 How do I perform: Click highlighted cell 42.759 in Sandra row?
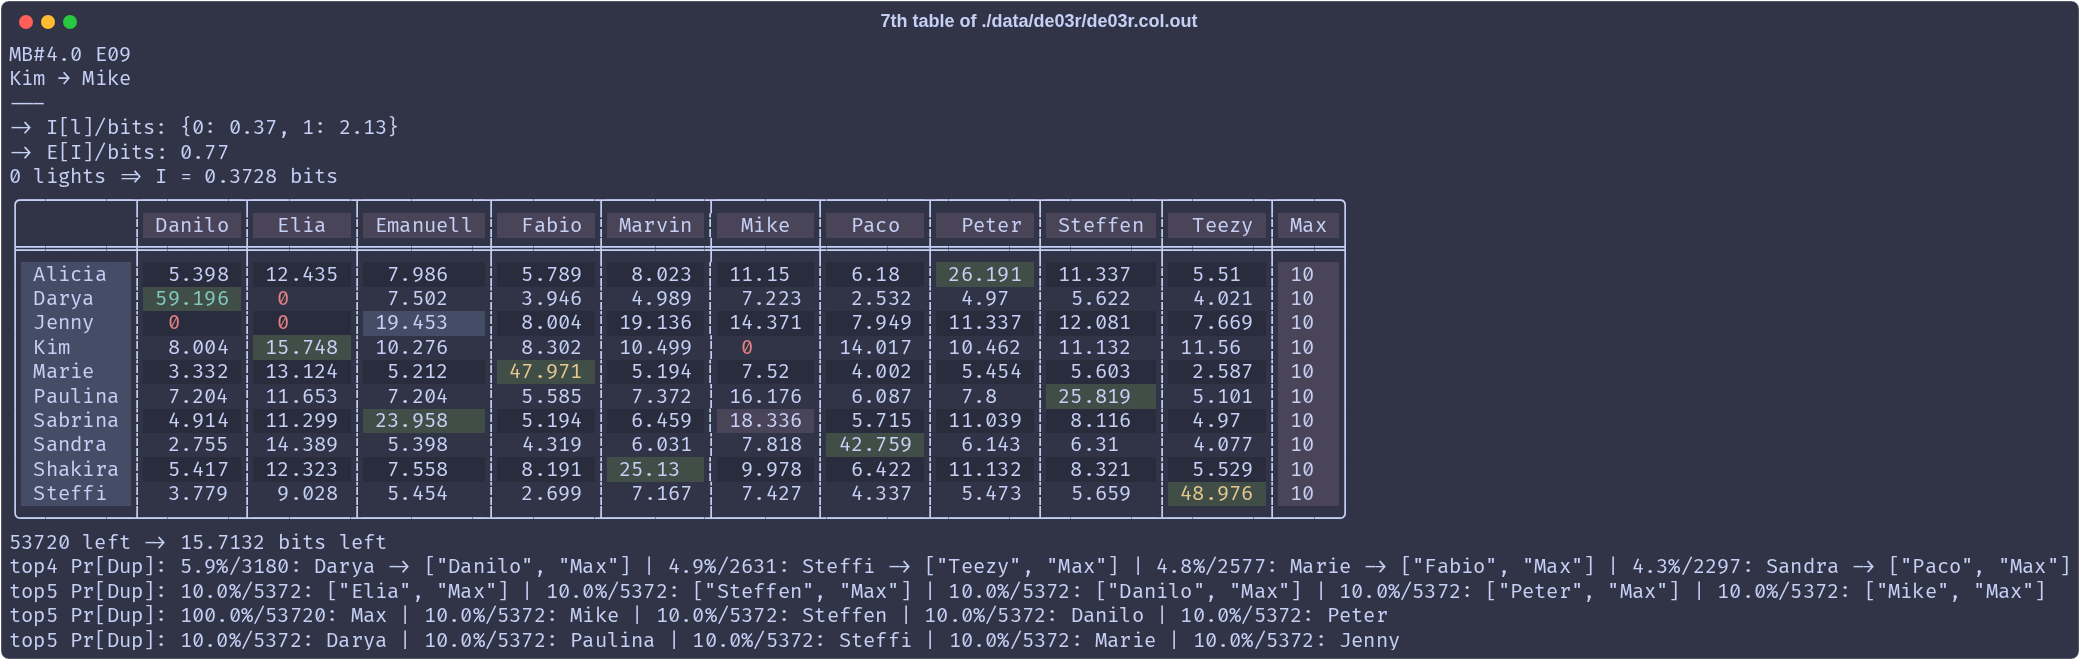click(875, 445)
